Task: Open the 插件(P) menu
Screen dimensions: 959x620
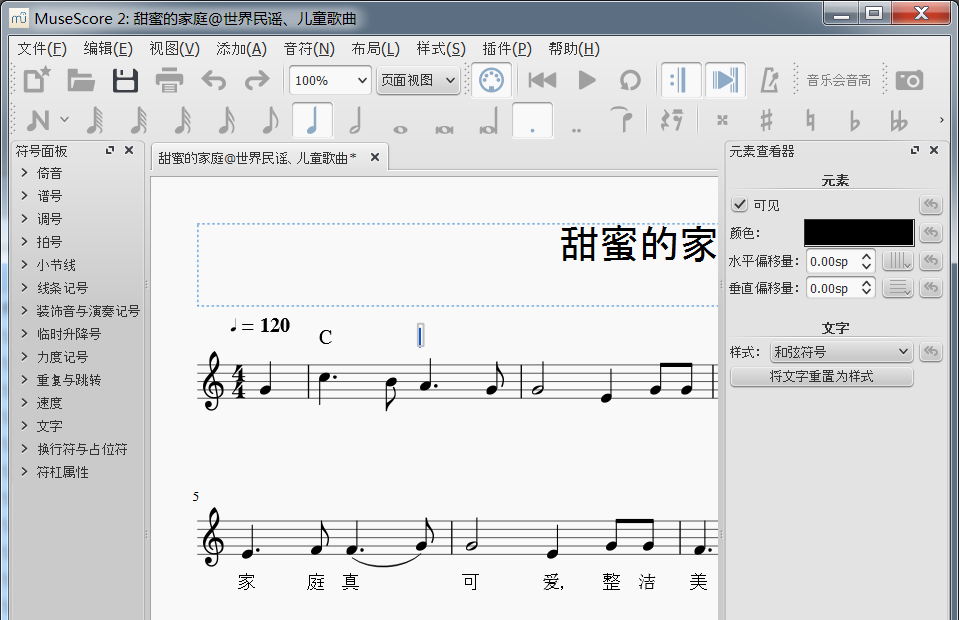Action: pos(506,49)
